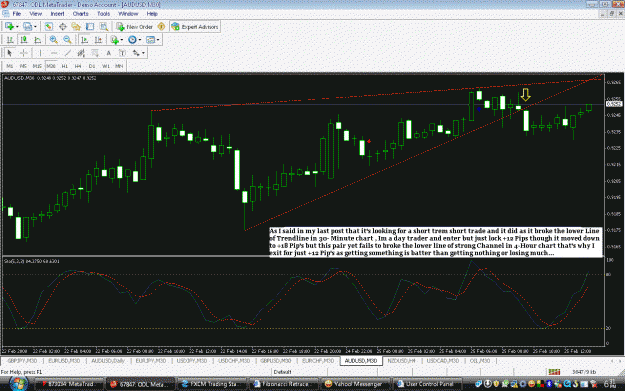The image size is (625, 391).
Task: Switch to the GBPJPY,M30 chart tab
Action: (x=22, y=361)
